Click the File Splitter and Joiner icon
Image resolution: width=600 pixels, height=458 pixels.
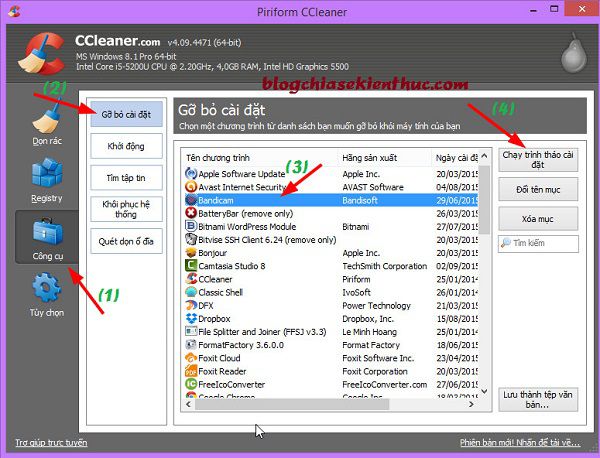click(191, 331)
